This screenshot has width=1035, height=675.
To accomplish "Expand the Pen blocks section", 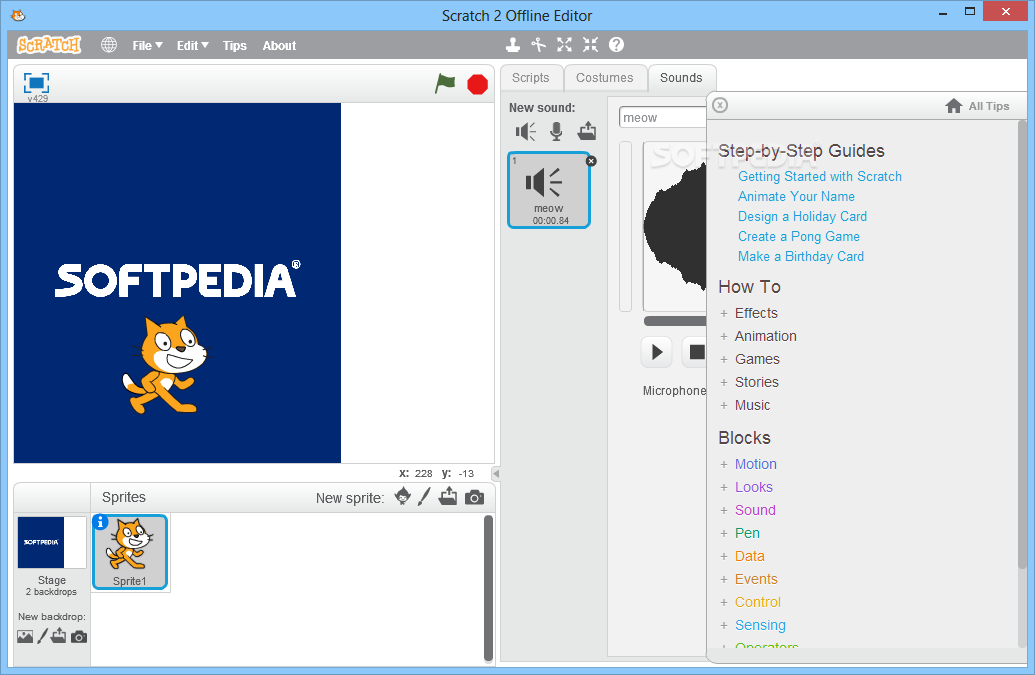I will (740, 534).
